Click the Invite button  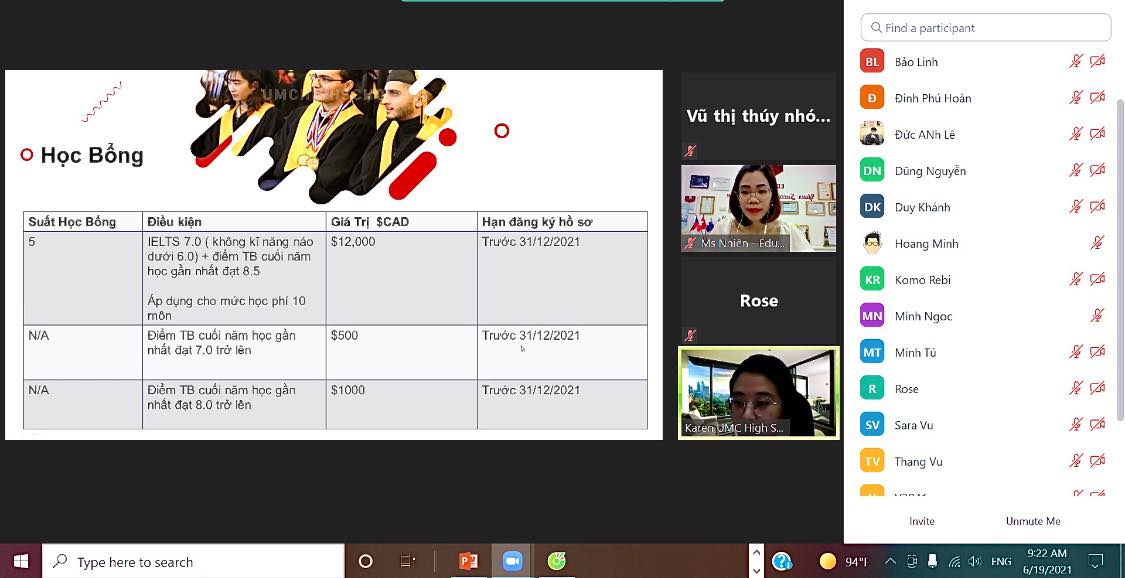[x=922, y=521]
